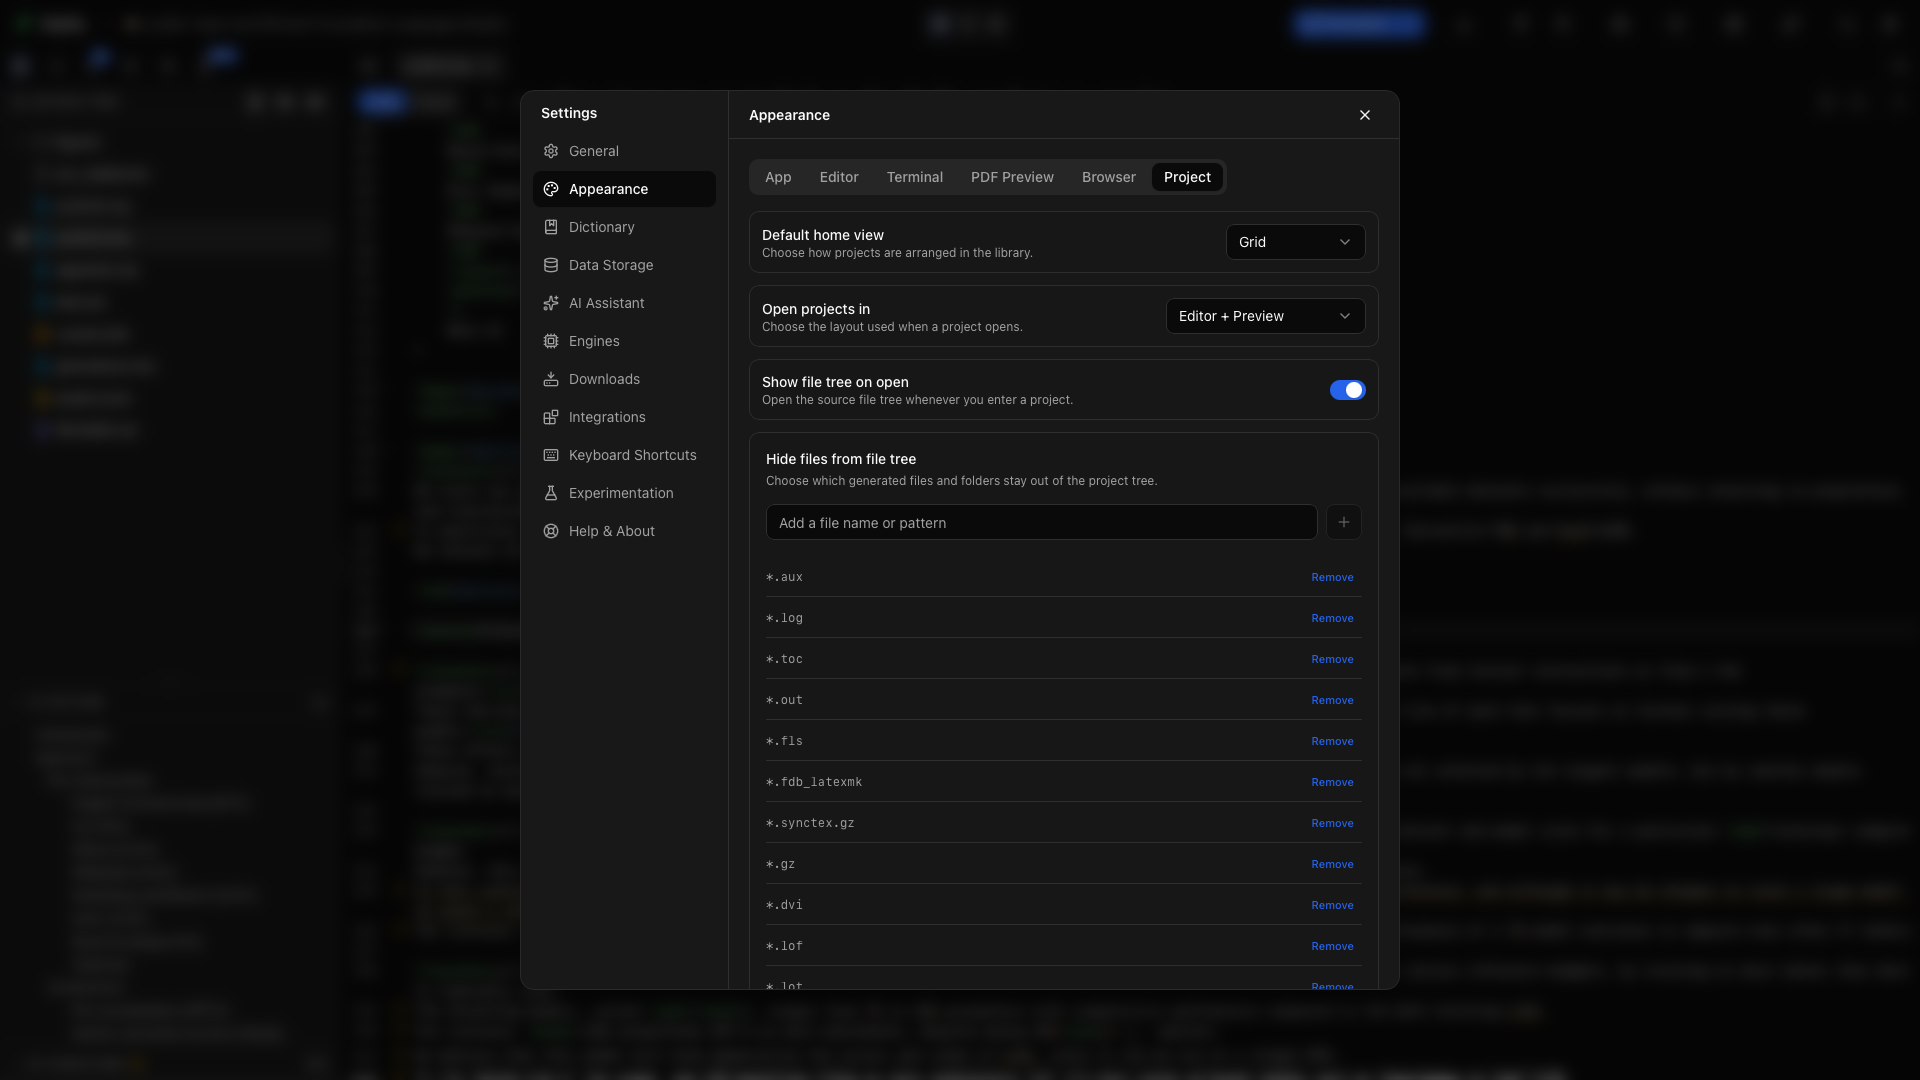1920x1080 pixels.
Task: Click the AI Assistant sparkle icon
Action: tap(551, 303)
